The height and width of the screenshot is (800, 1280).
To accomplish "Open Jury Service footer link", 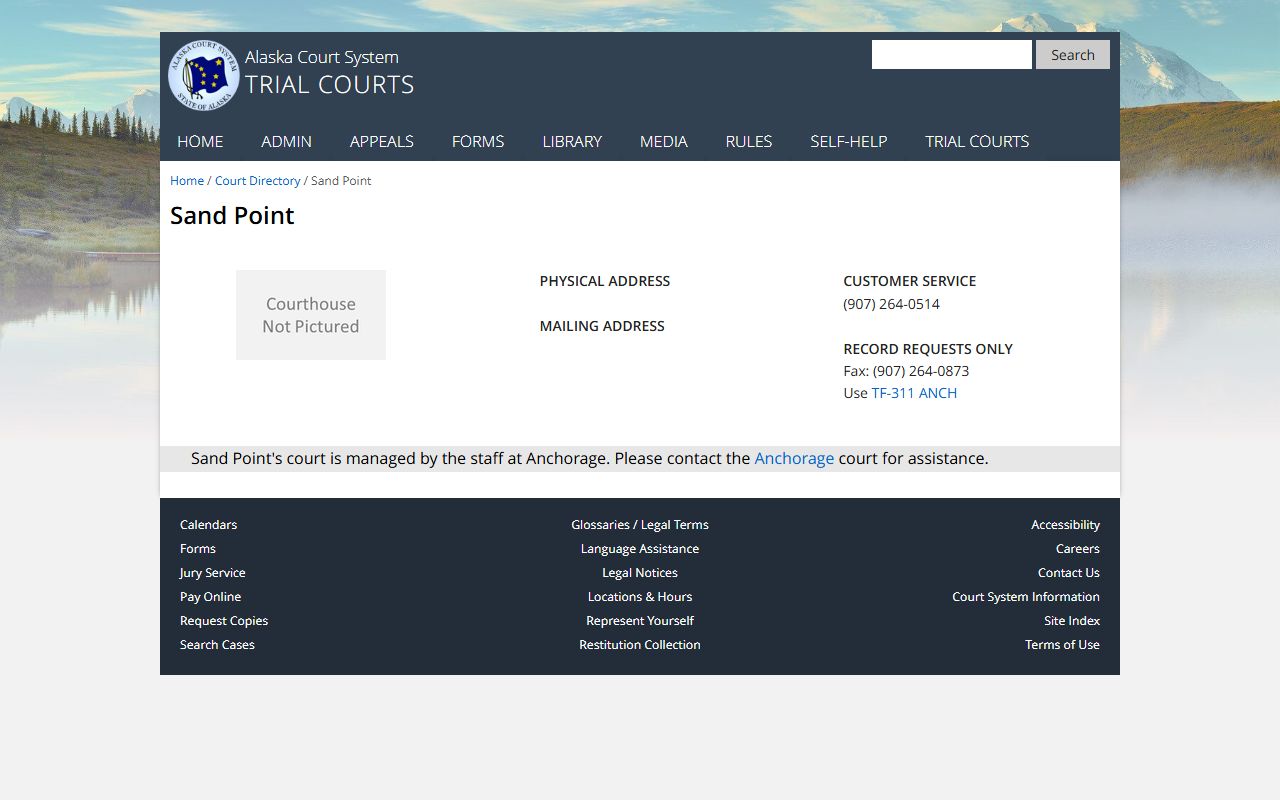I will point(212,573).
